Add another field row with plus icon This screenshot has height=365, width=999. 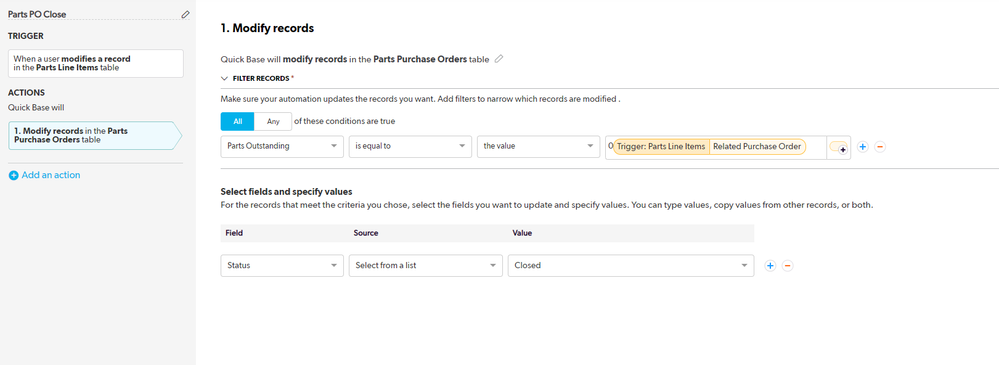(x=770, y=266)
